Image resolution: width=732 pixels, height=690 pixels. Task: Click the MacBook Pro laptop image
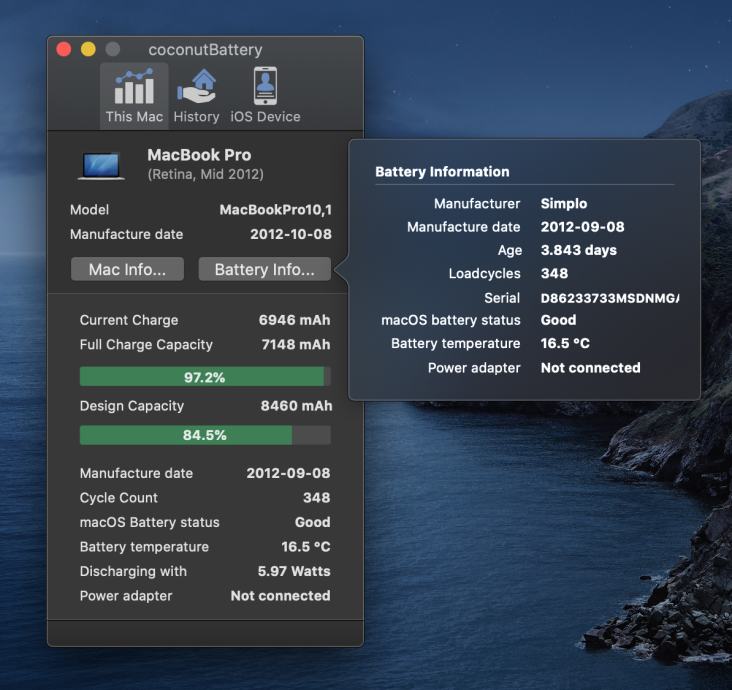tap(101, 165)
